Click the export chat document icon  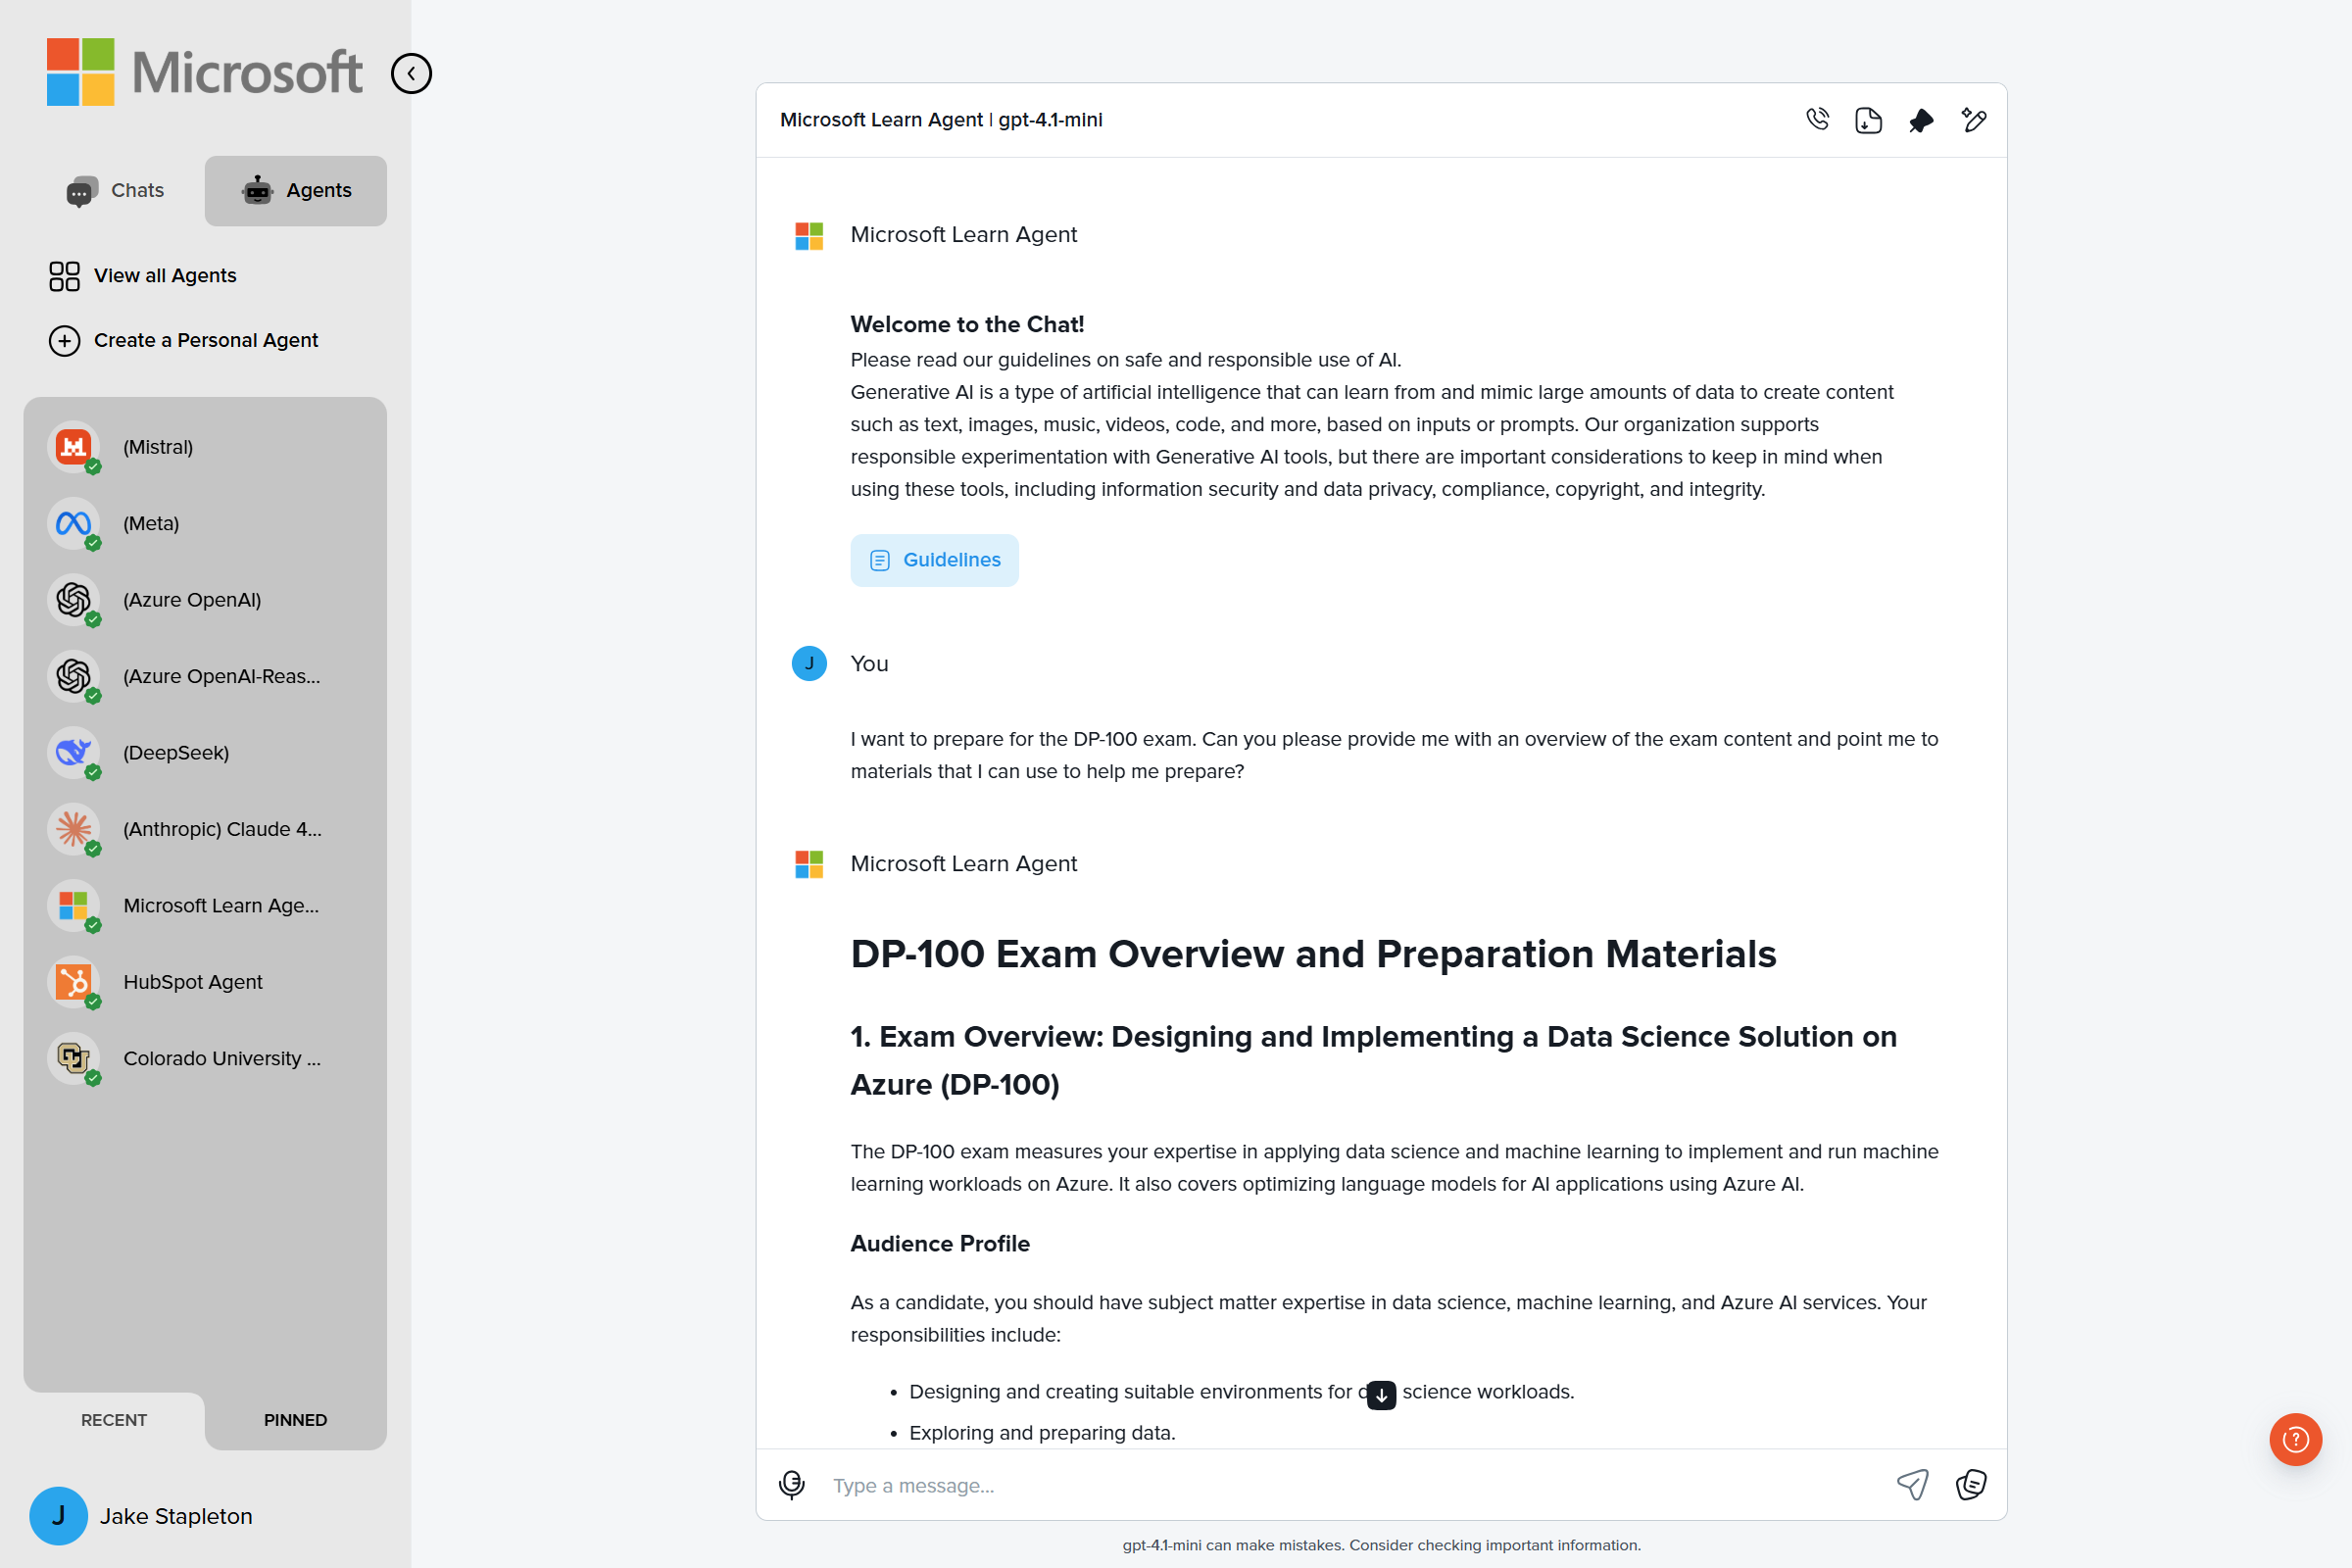click(x=1868, y=120)
